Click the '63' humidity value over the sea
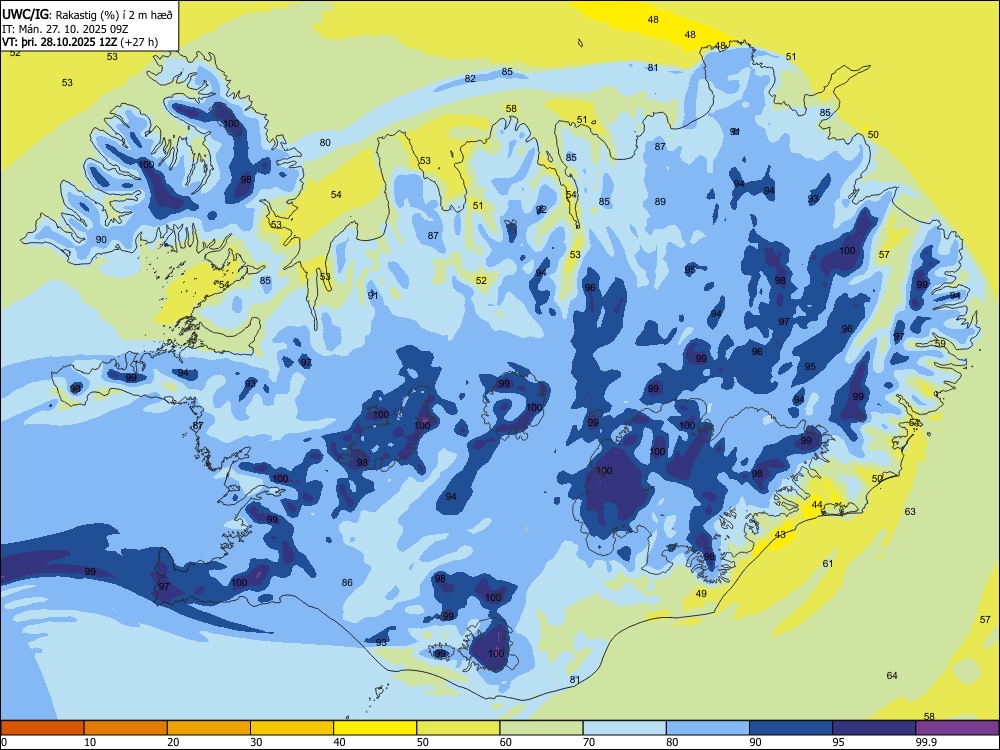 pyautogui.click(x=910, y=511)
